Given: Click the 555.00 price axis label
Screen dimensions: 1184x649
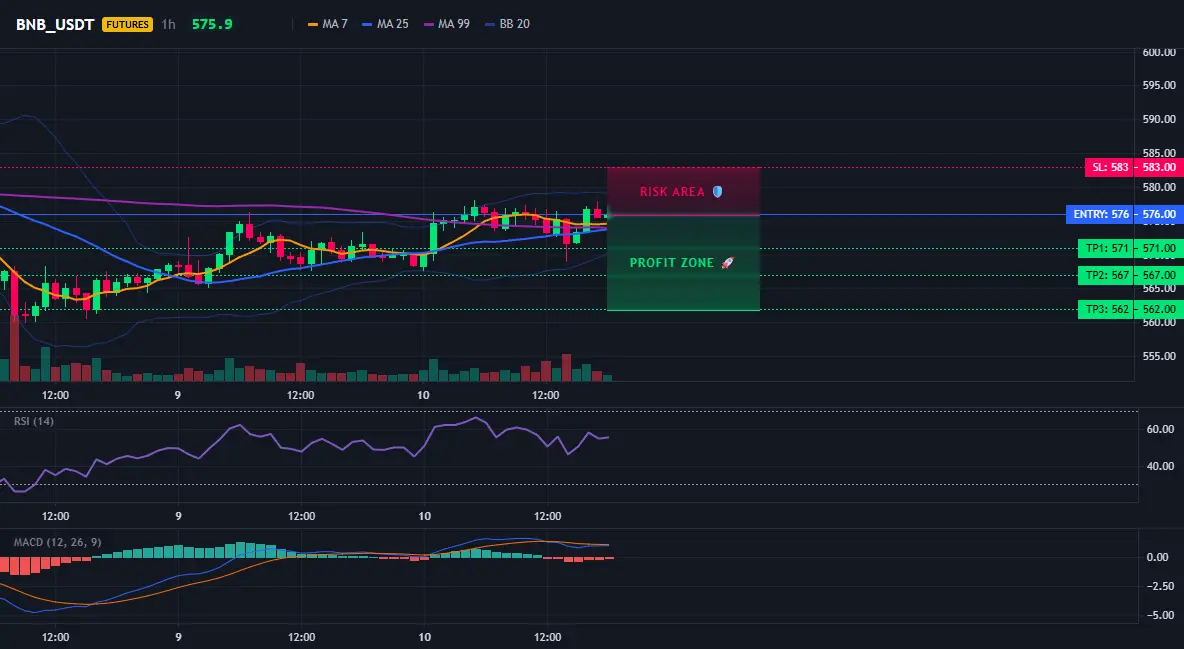Looking at the screenshot, I should coord(1159,356).
